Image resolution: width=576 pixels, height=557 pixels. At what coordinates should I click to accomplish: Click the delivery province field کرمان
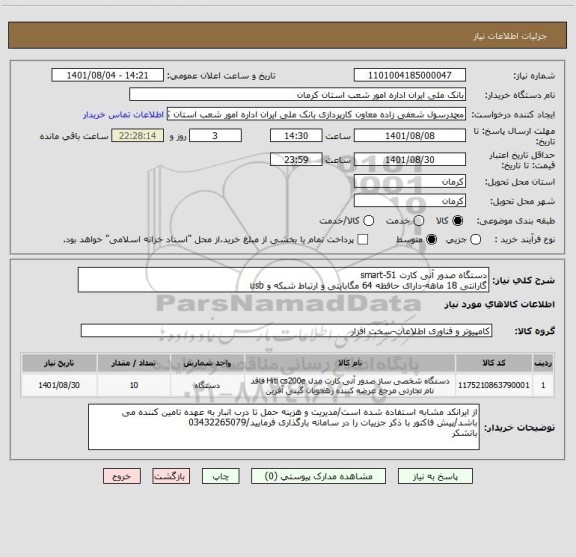pos(410,182)
